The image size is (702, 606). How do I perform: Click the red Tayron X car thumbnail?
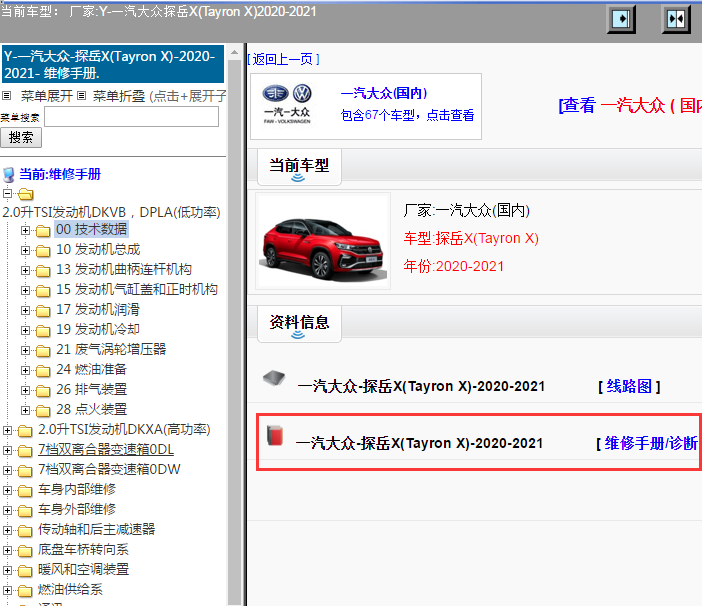[323, 241]
